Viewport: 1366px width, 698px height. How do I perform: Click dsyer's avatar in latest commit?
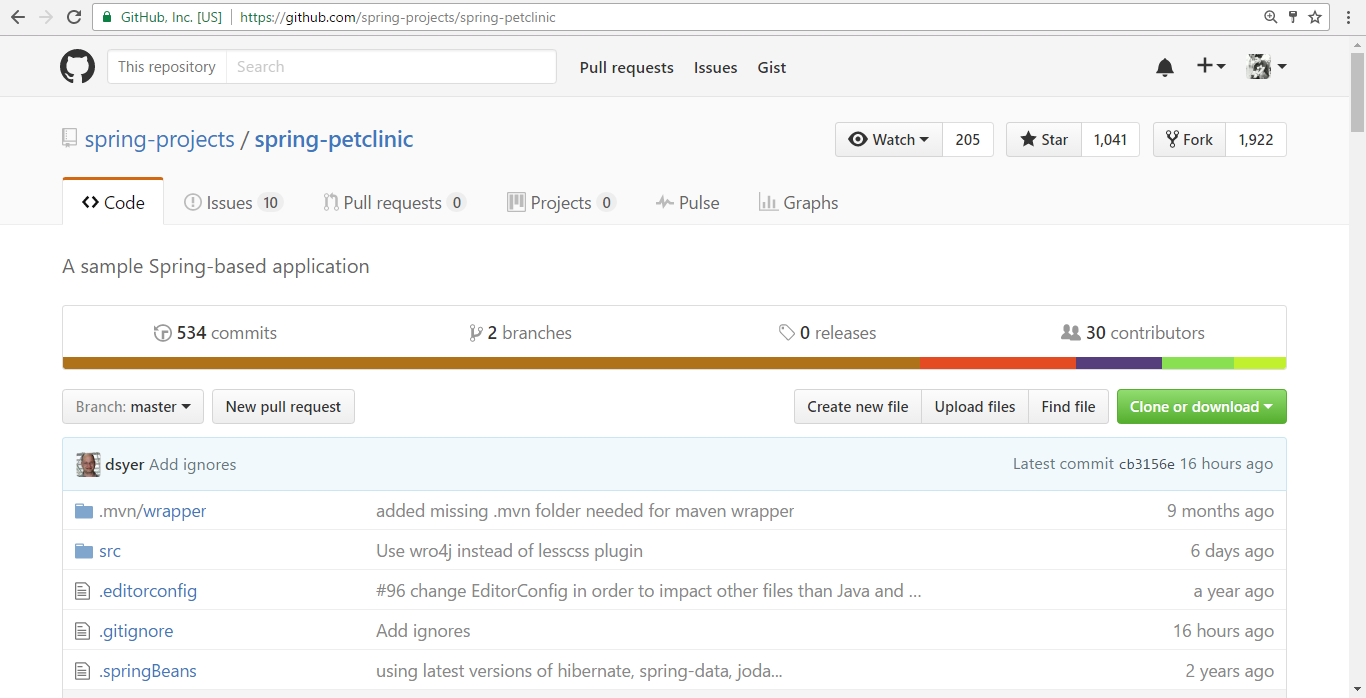click(x=88, y=464)
